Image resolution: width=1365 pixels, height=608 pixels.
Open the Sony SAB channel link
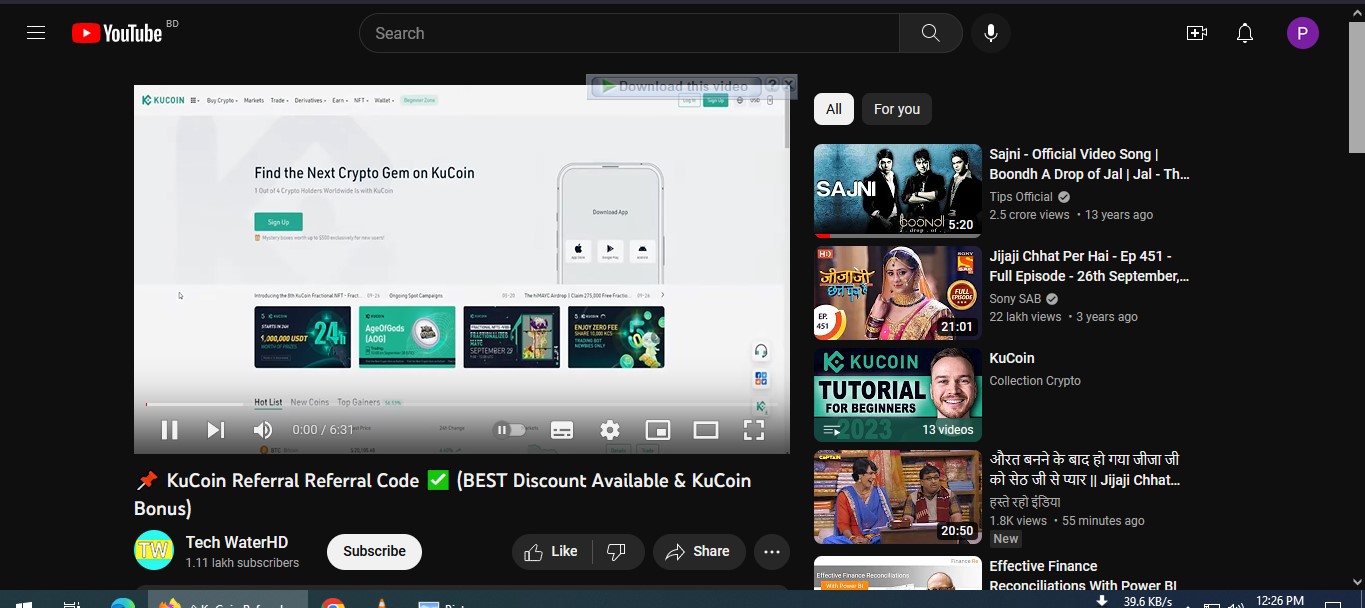[1015, 299]
